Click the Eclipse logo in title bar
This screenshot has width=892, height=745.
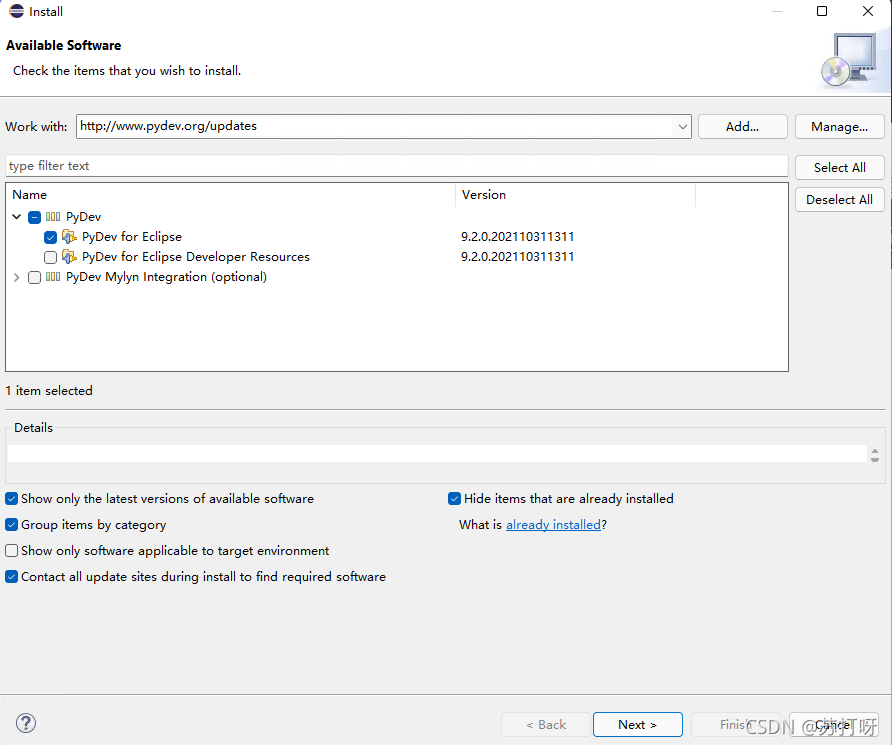tap(16, 11)
